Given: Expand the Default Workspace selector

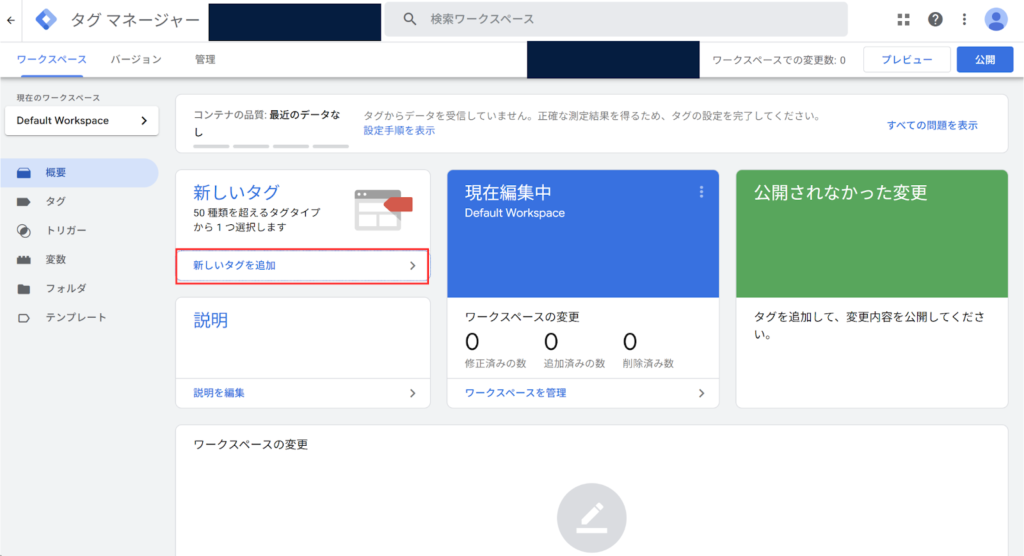Looking at the screenshot, I should (x=81, y=121).
